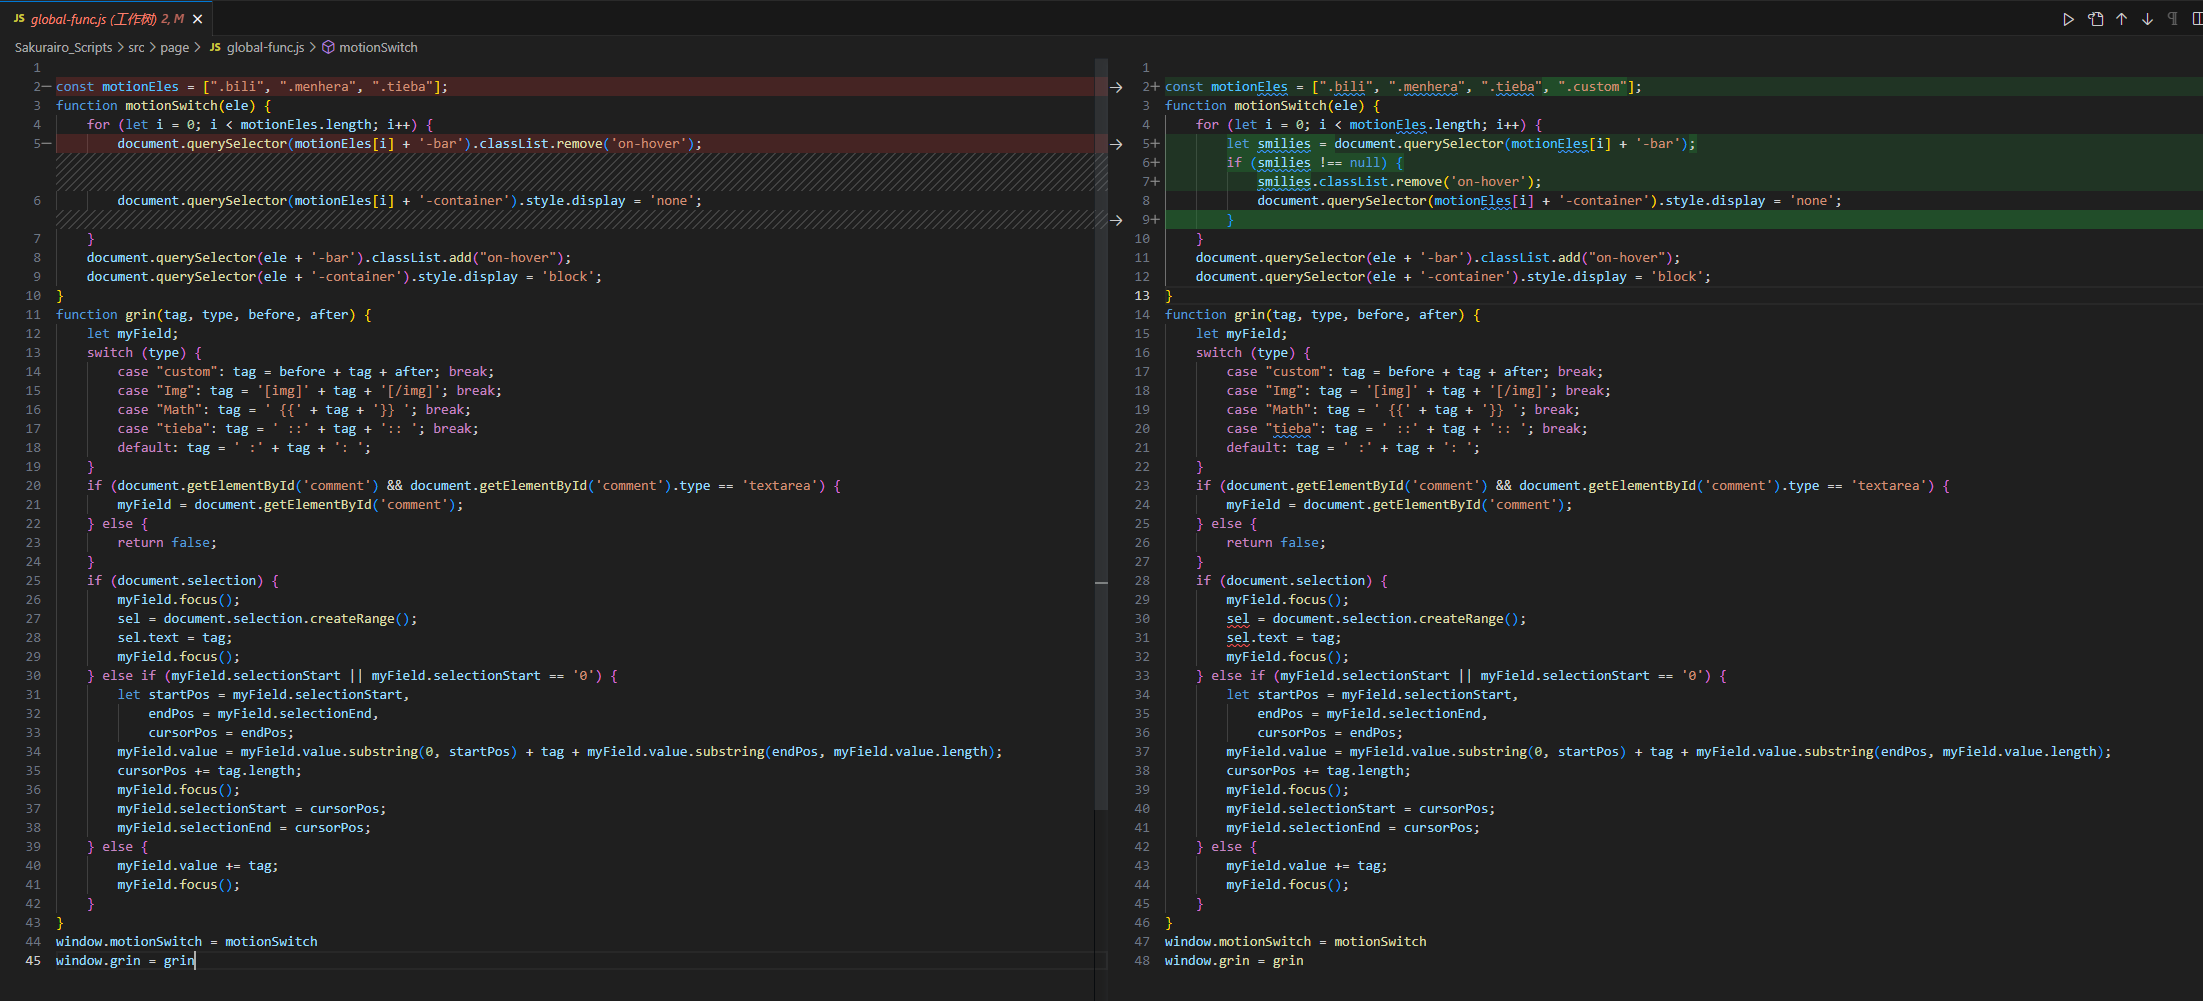Click "myField.value += tag;" in right pane
Screen dimensions: 2203x1001
1306,866
